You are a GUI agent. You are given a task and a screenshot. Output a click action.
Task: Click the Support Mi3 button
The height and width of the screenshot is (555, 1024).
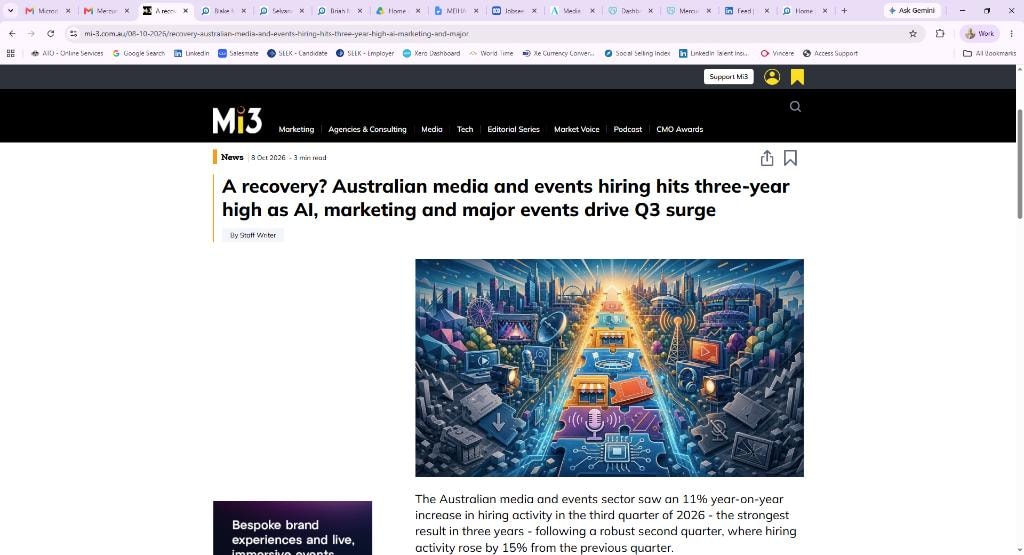(728, 77)
